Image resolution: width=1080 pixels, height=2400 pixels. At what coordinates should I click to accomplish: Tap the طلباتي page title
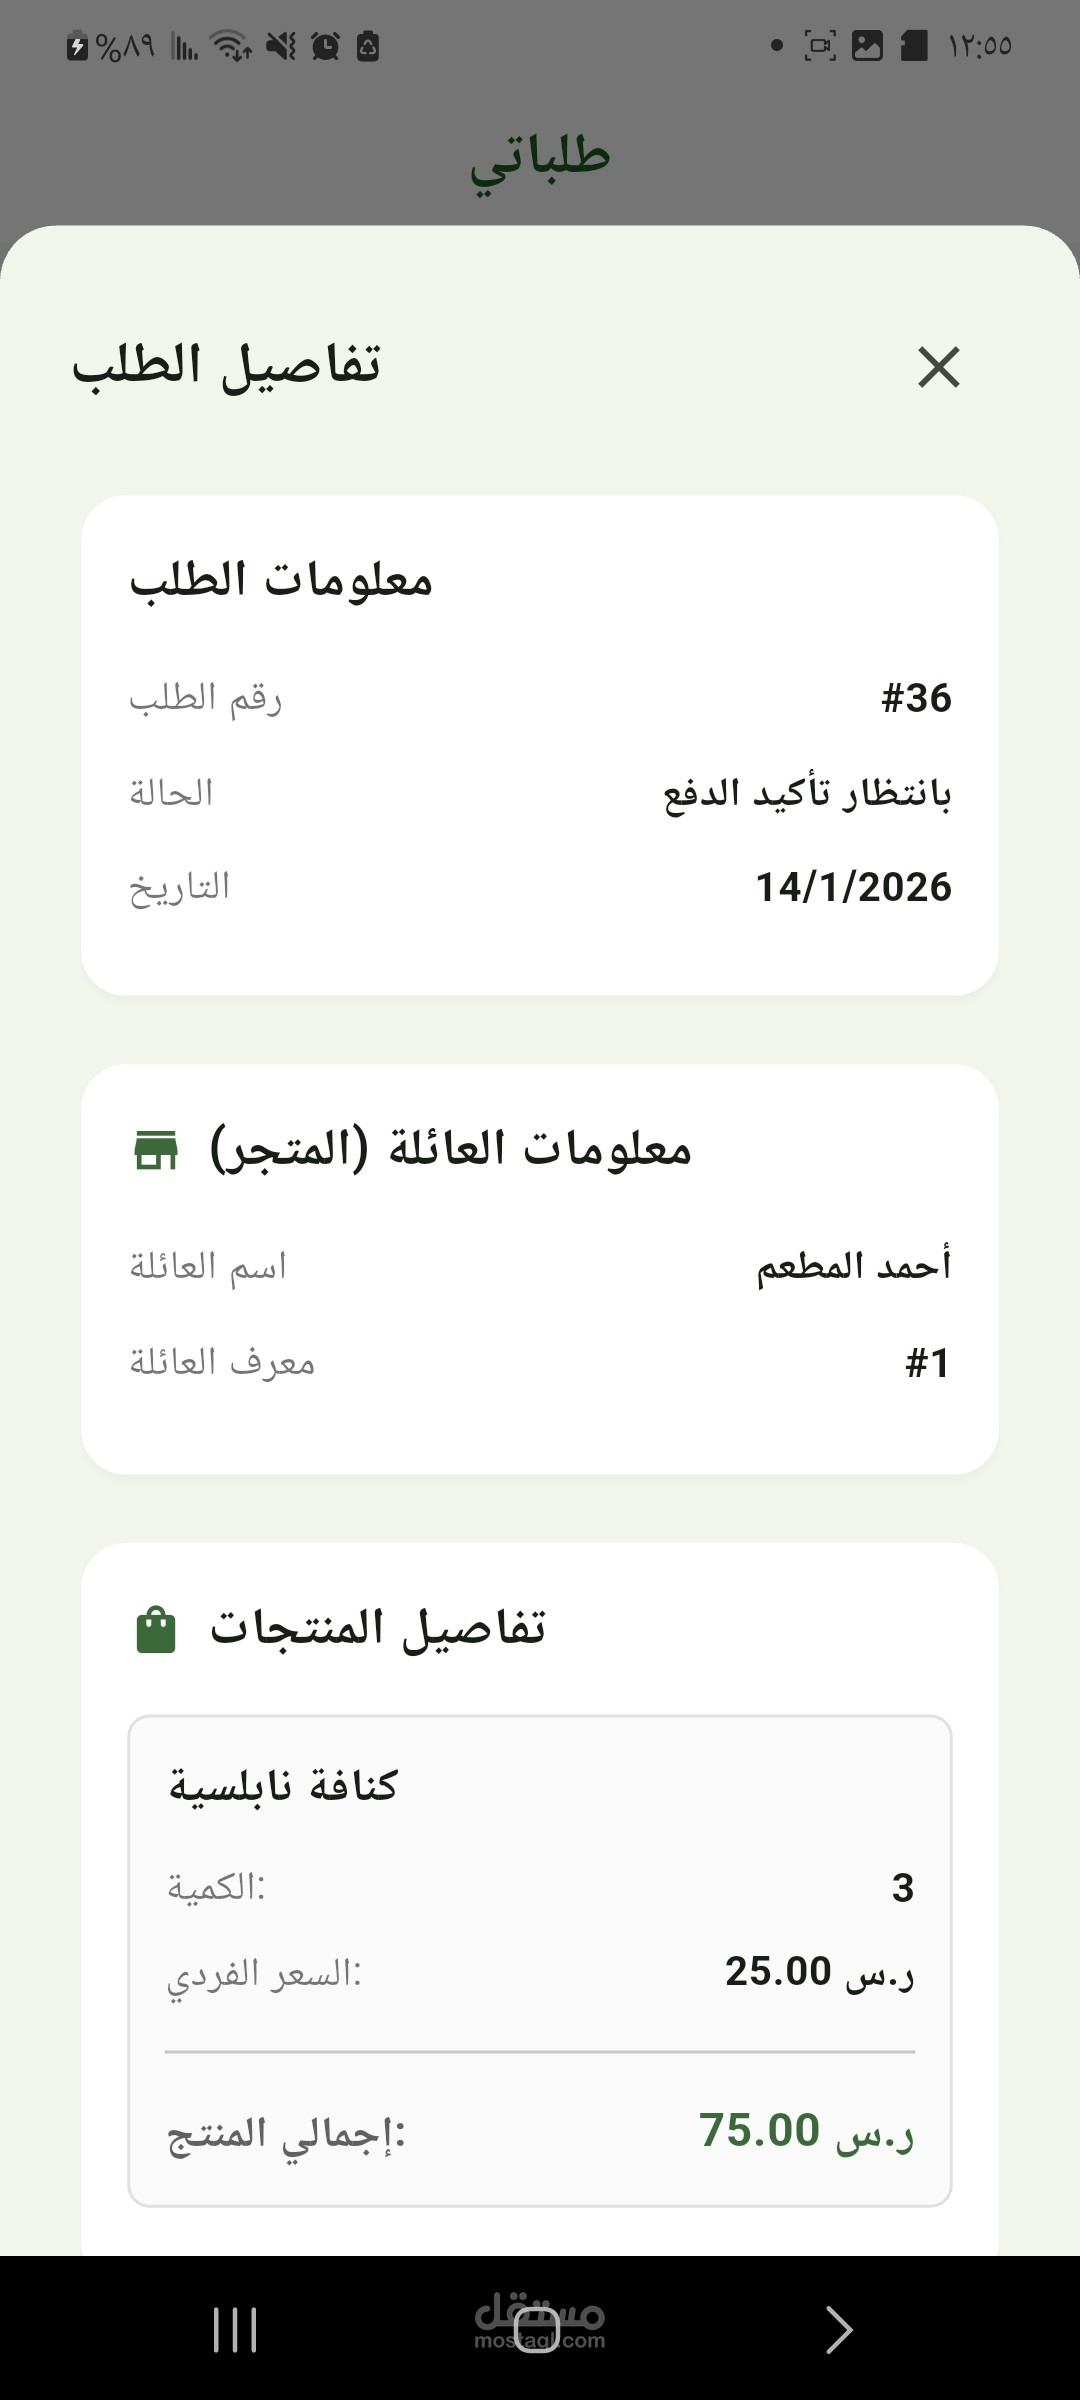pos(540,158)
